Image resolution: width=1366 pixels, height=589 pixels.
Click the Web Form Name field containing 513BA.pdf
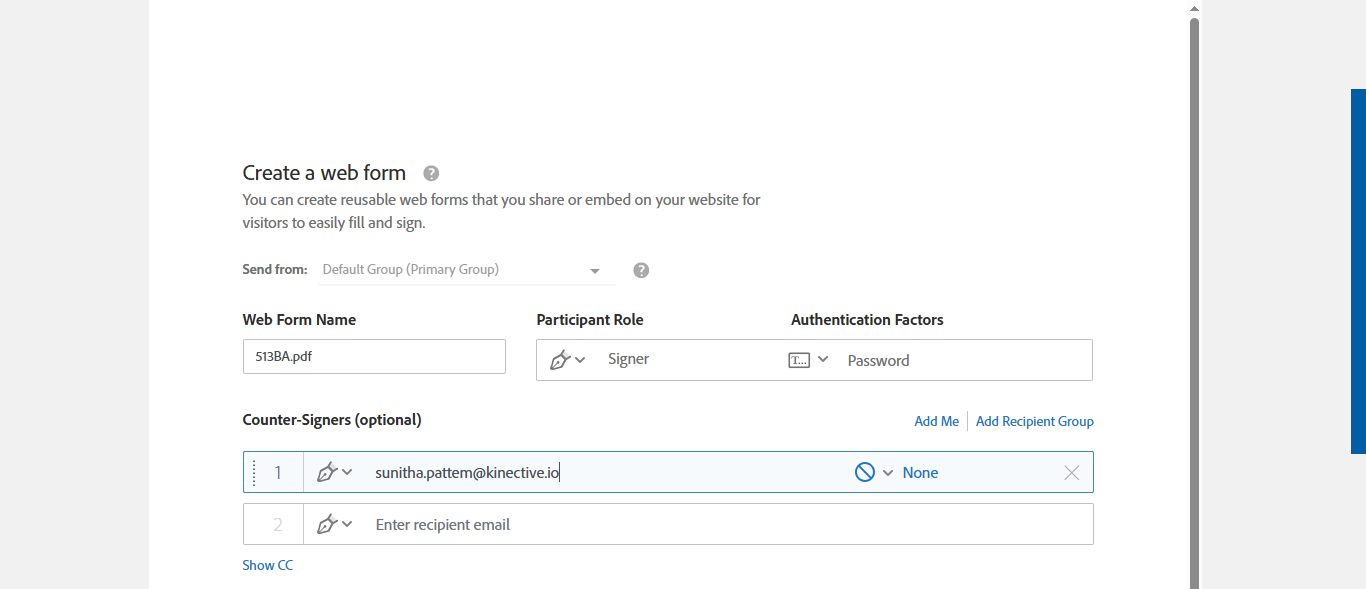coord(374,357)
